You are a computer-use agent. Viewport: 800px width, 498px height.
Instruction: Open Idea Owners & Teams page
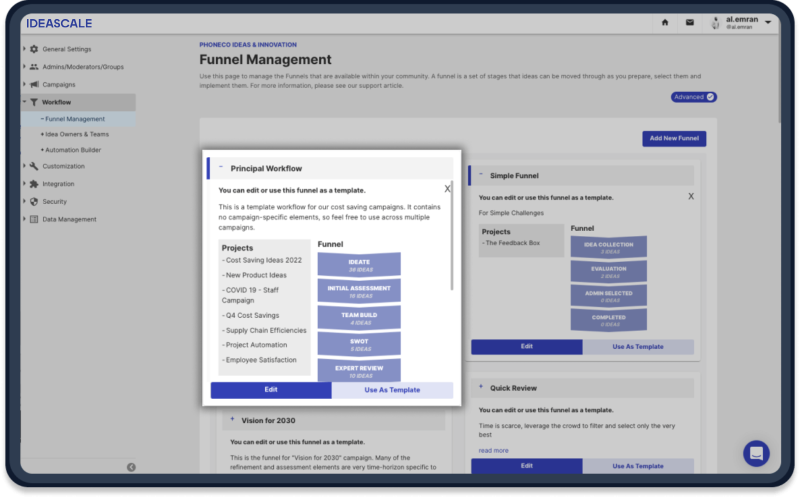[x=77, y=134]
